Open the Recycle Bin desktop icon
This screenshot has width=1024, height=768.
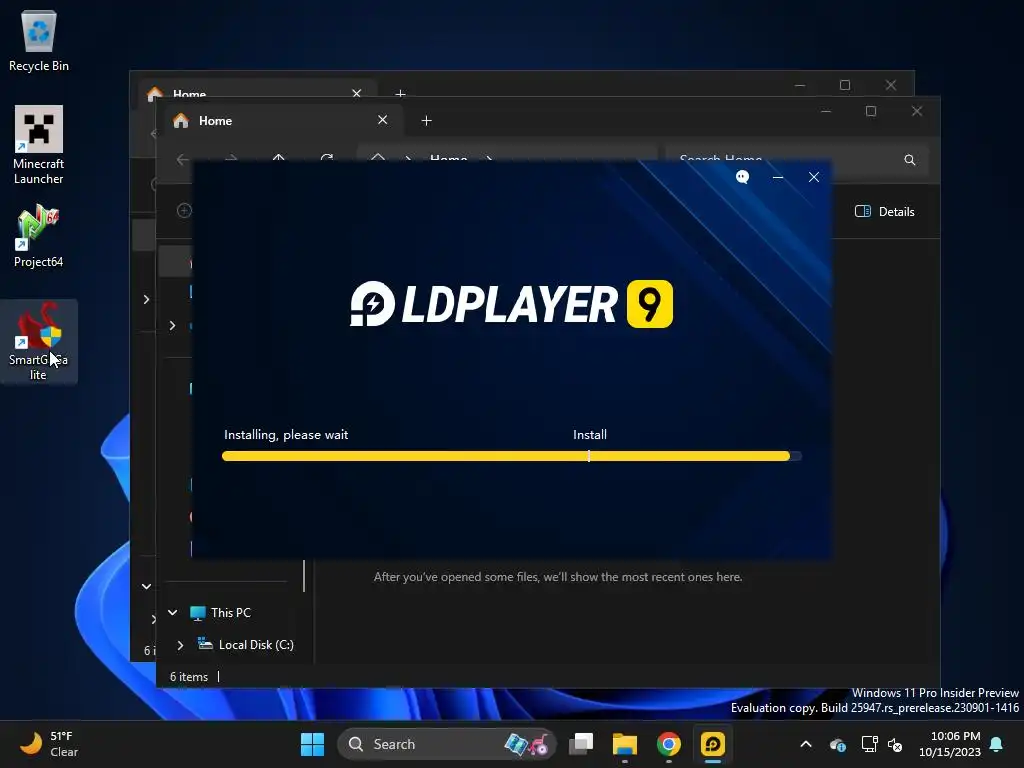39,41
